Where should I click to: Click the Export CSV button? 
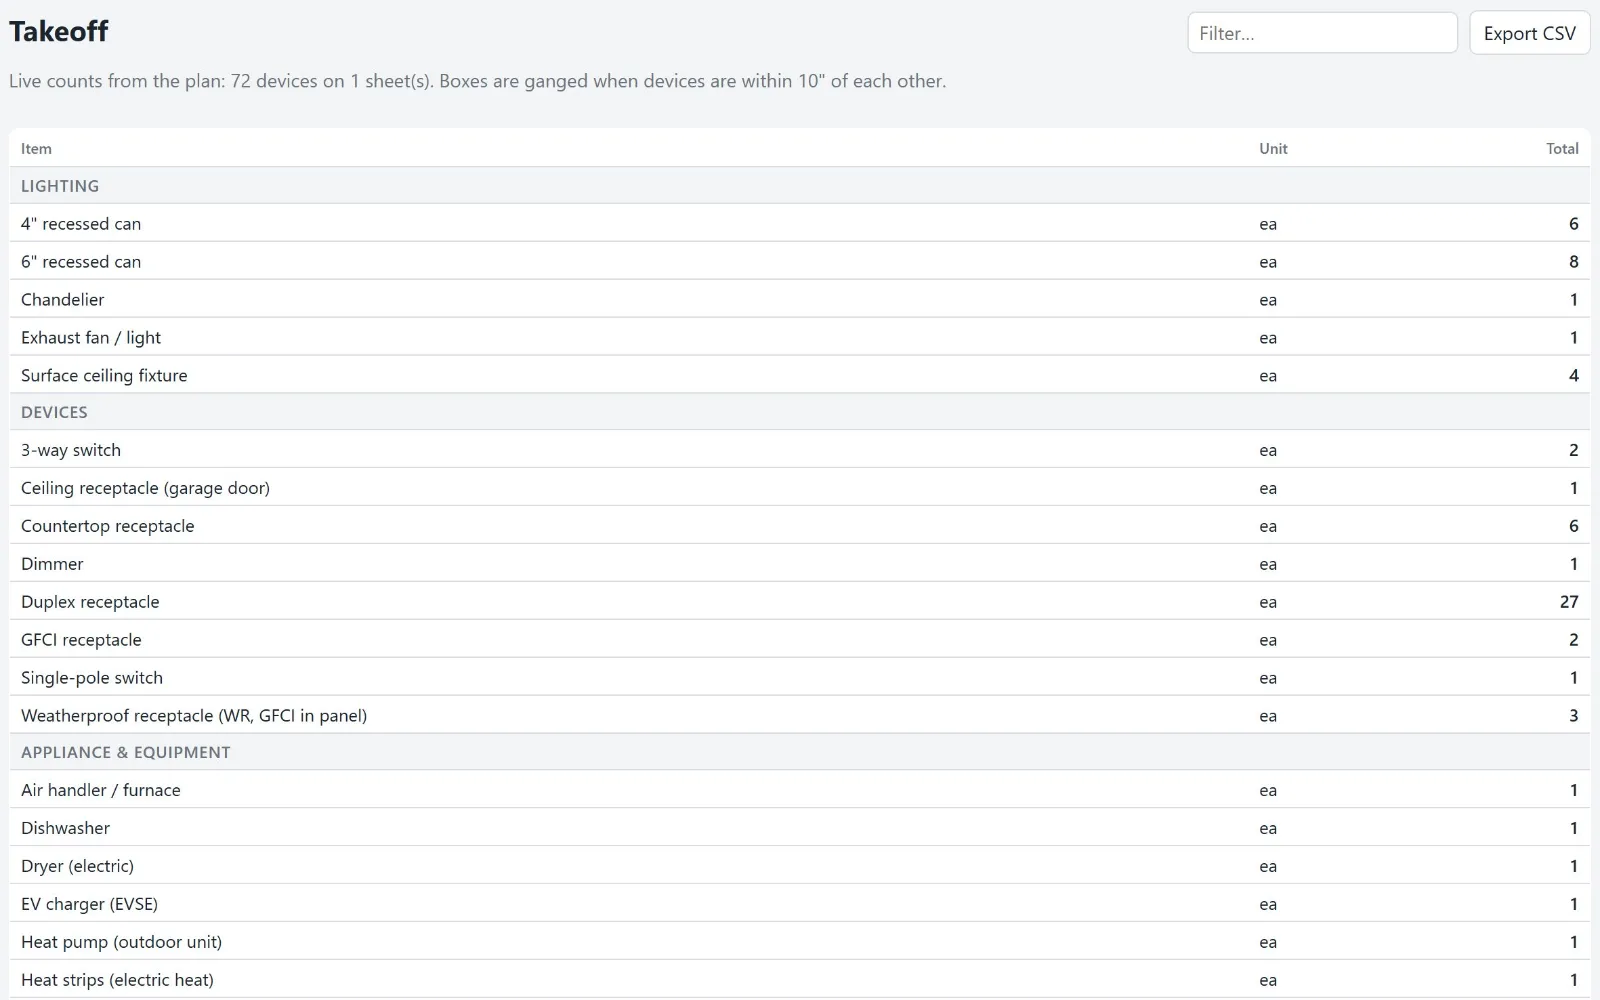1529,33
